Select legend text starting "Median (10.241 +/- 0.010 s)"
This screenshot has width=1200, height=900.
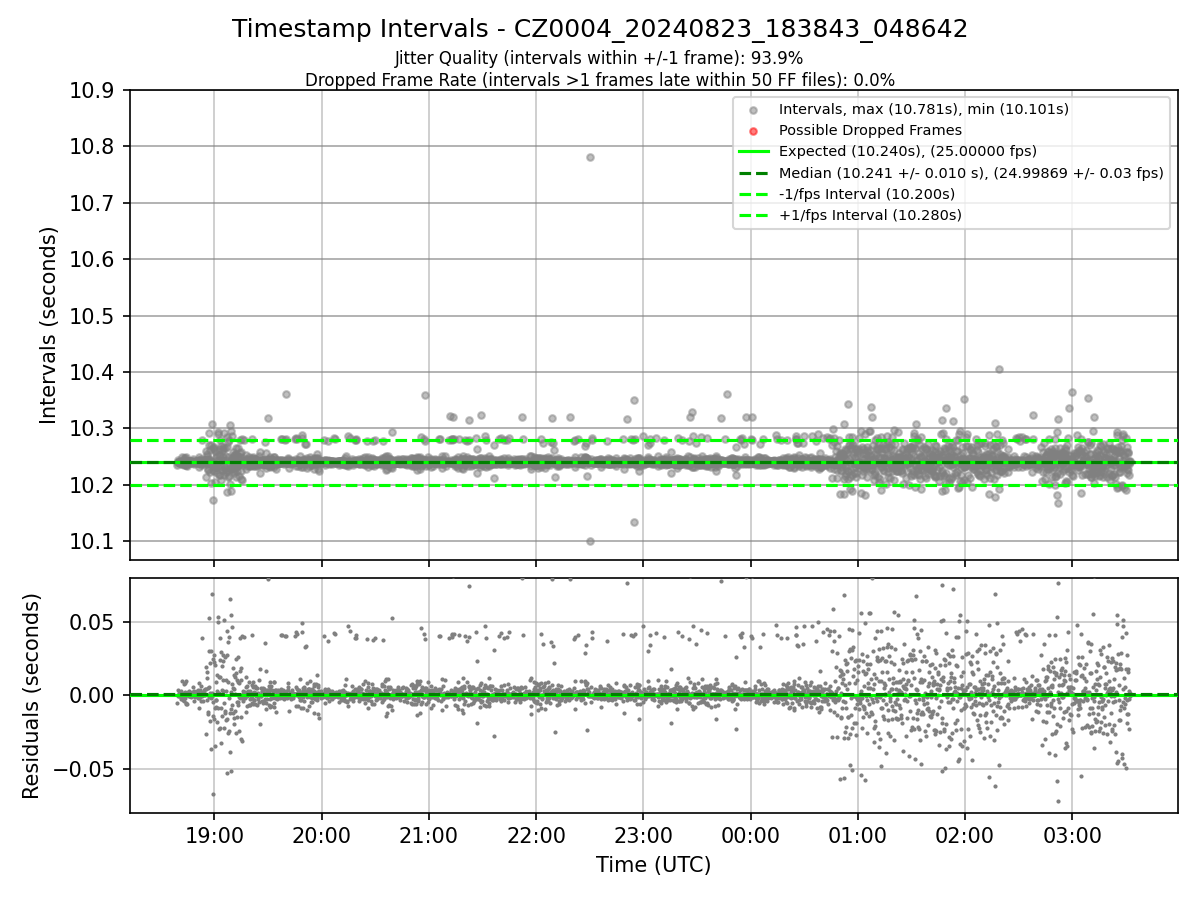coord(971,173)
